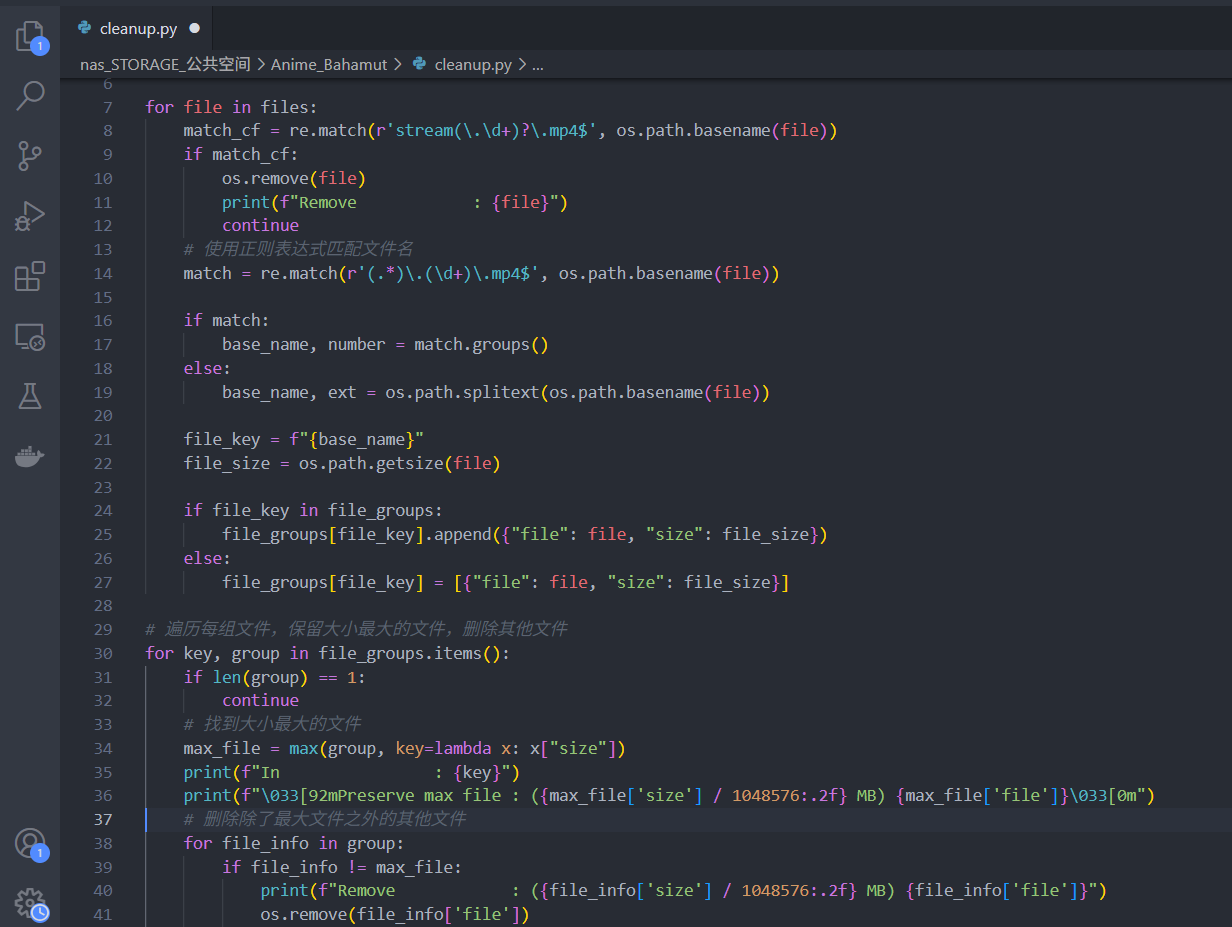Open Run and Debug view icon
The height and width of the screenshot is (927, 1232).
coord(30,215)
